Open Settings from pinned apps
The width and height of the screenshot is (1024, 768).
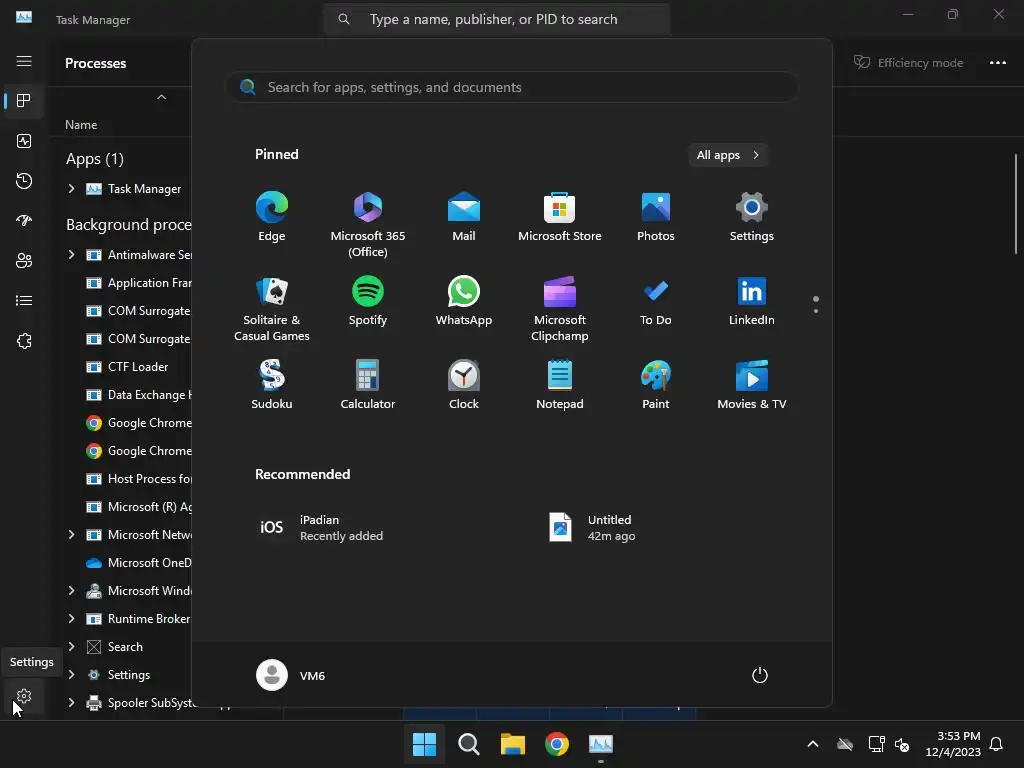[752, 217]
